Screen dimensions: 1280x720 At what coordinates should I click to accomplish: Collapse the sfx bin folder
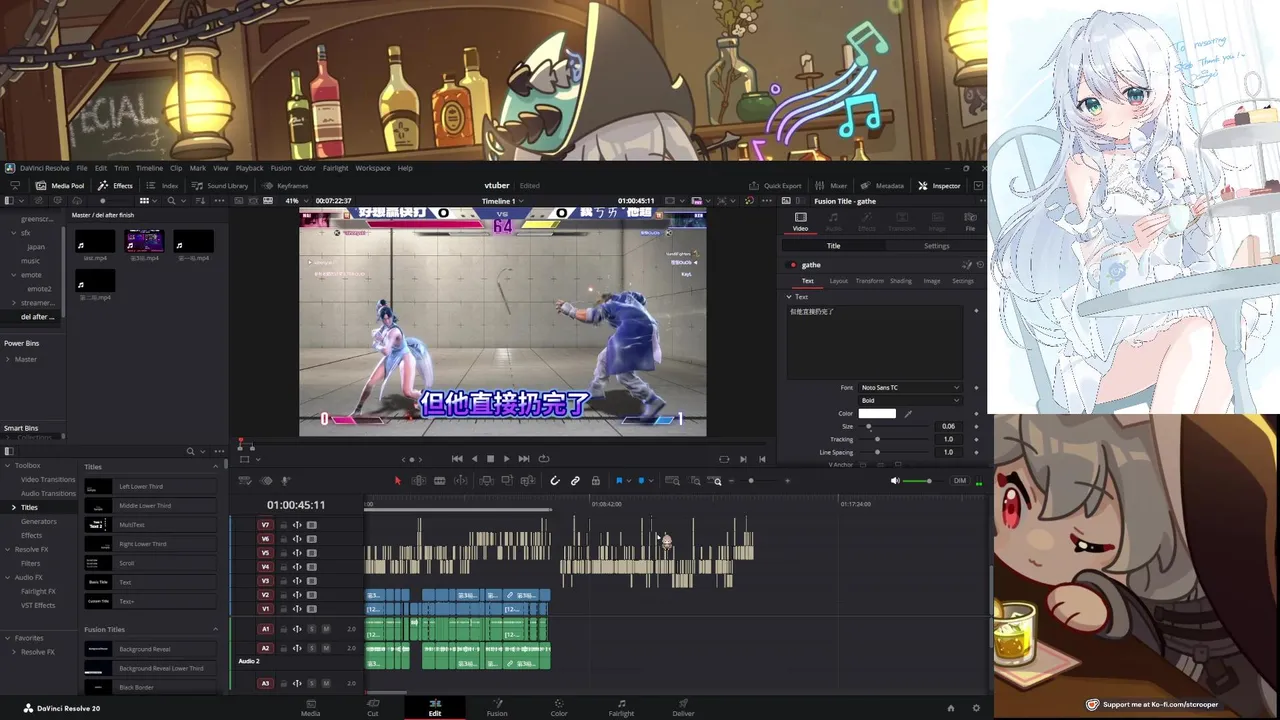(14, 233)
